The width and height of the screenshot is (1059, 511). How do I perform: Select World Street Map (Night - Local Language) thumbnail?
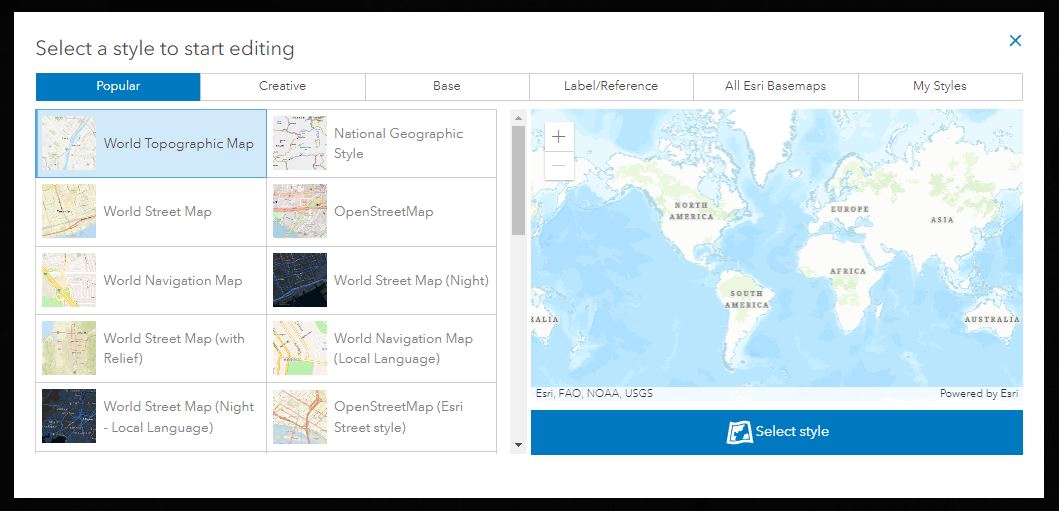69,416
